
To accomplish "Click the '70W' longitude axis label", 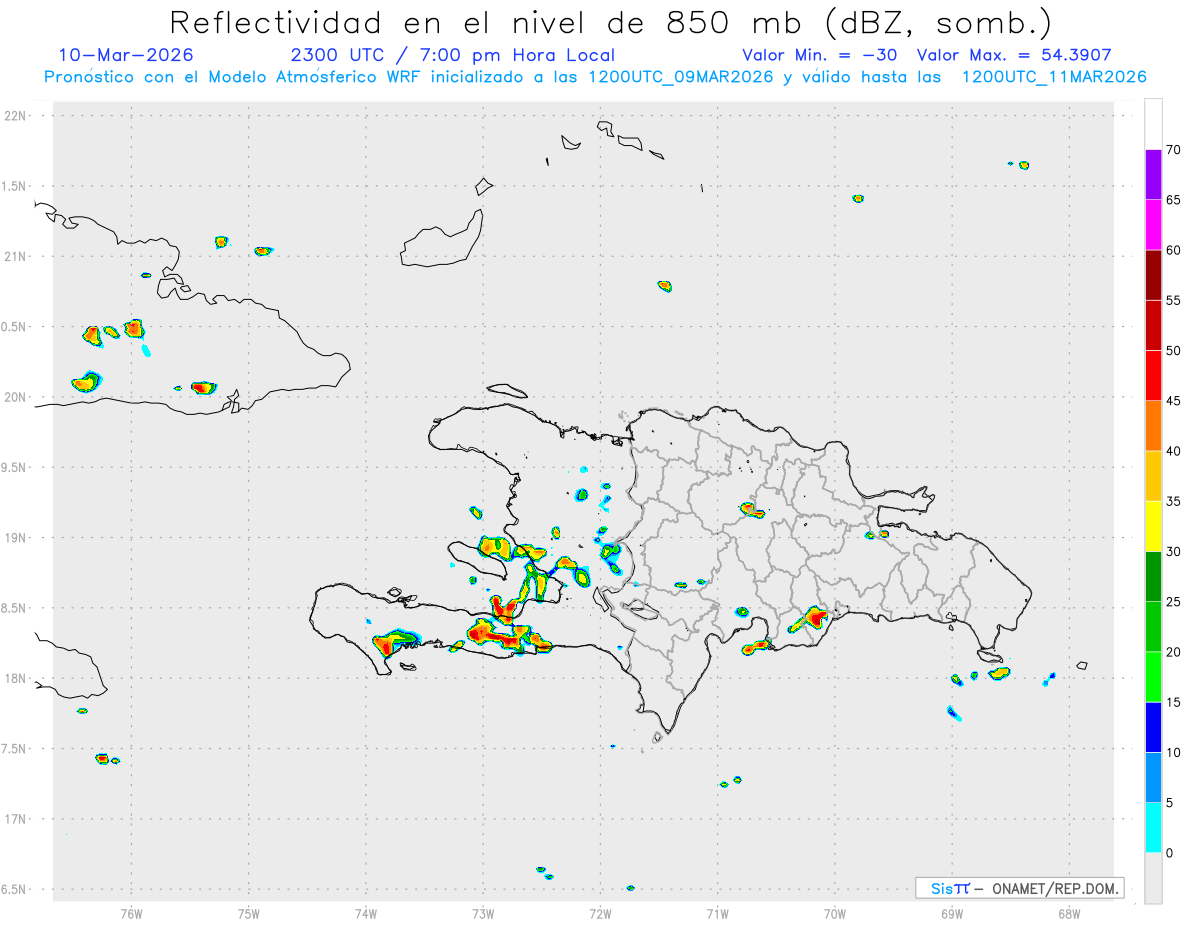I will pyautogui.click(x=835, y=912).
